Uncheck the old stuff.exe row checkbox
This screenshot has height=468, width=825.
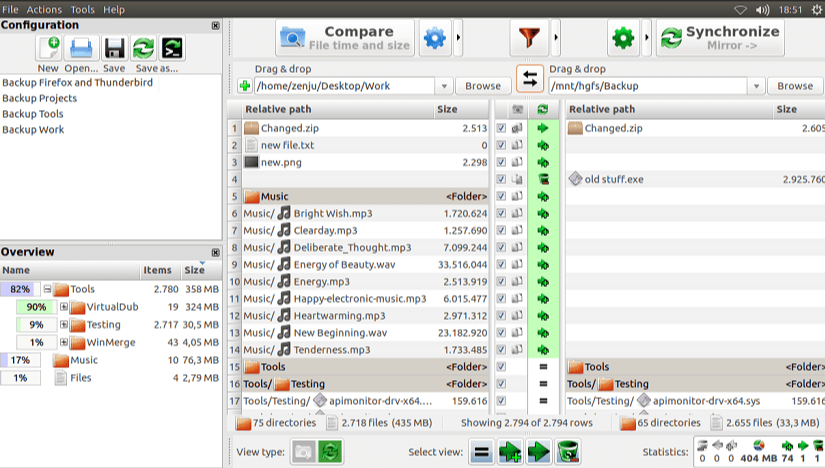click(501, 179)
